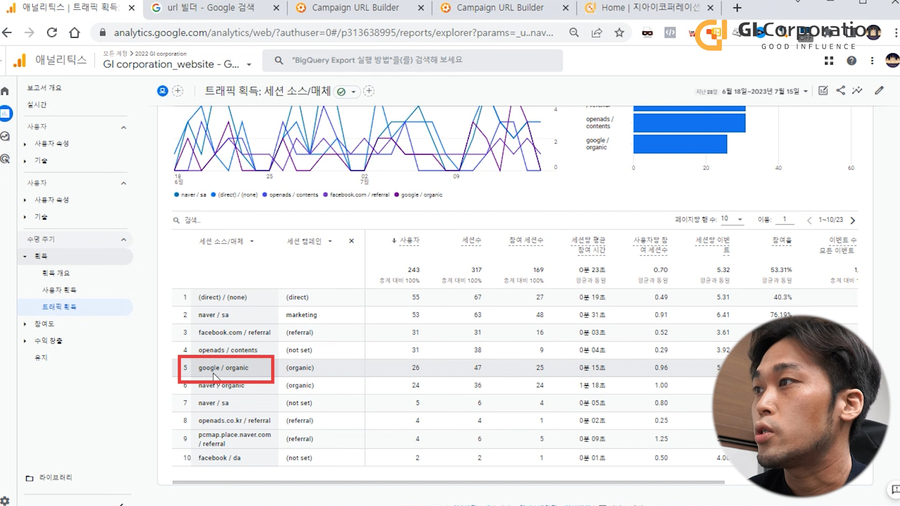Collapse the first 사용자 sidebar section
The height and width of the screenshot is (506, 900).
[x=123, y=127]
